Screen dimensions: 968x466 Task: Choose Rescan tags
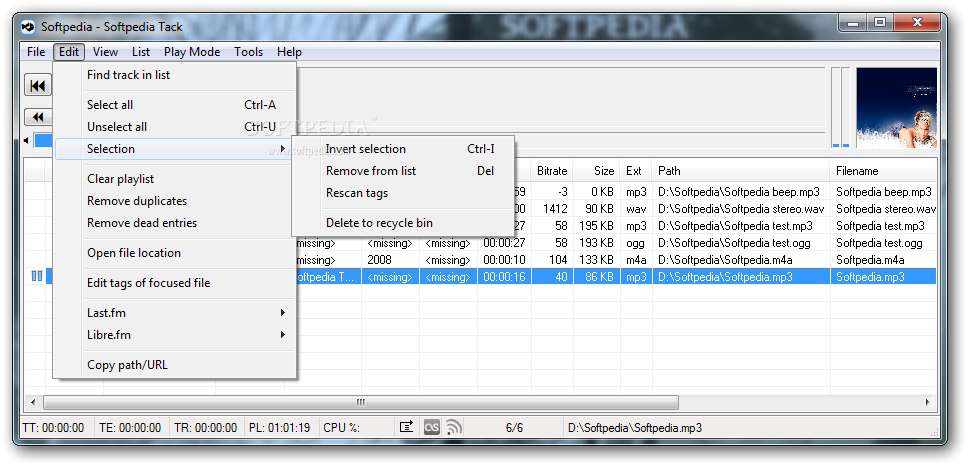coord(403,193)
